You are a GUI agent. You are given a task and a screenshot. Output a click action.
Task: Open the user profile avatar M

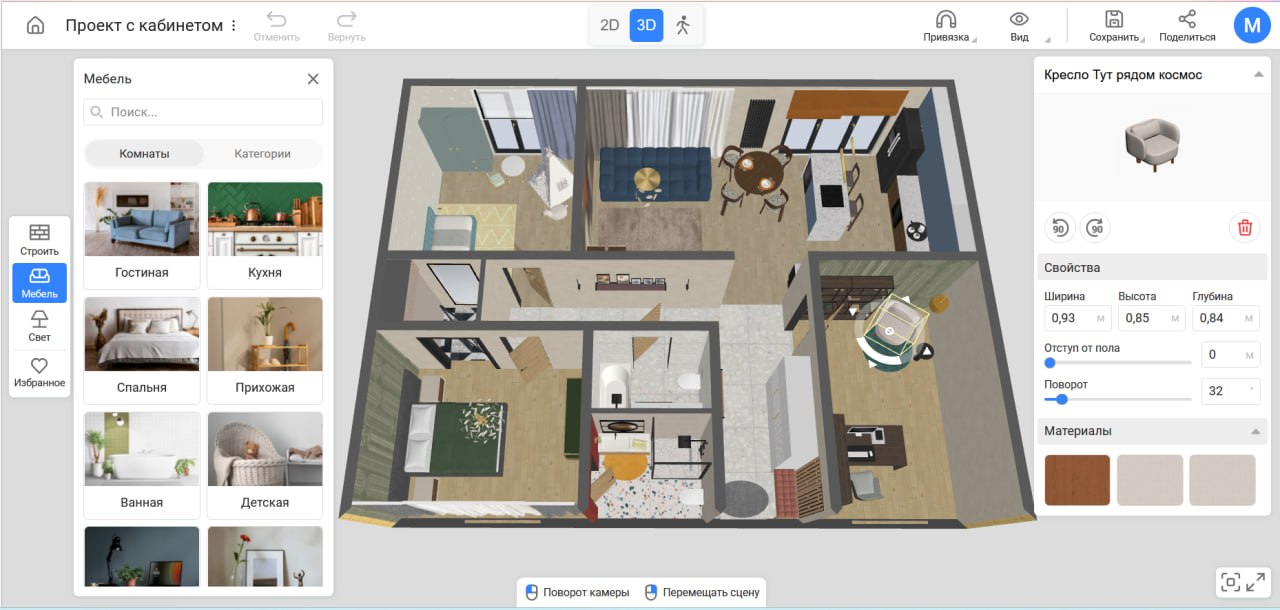1252,25
